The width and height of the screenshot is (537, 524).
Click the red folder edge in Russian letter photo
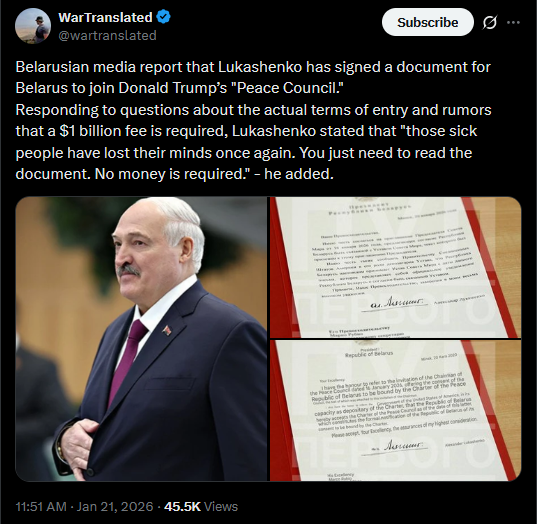click(280, 267)
